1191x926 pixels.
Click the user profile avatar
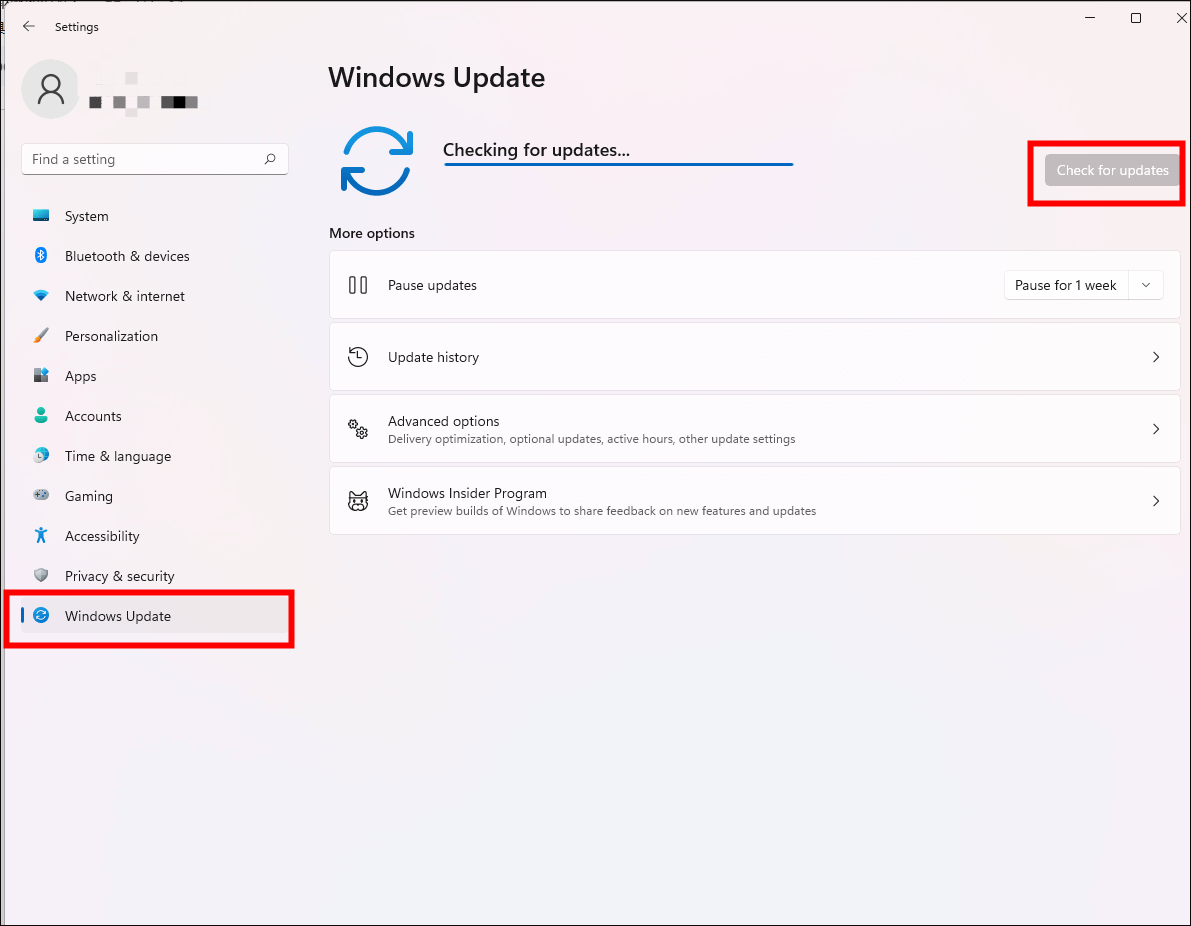tap(49, 88)
